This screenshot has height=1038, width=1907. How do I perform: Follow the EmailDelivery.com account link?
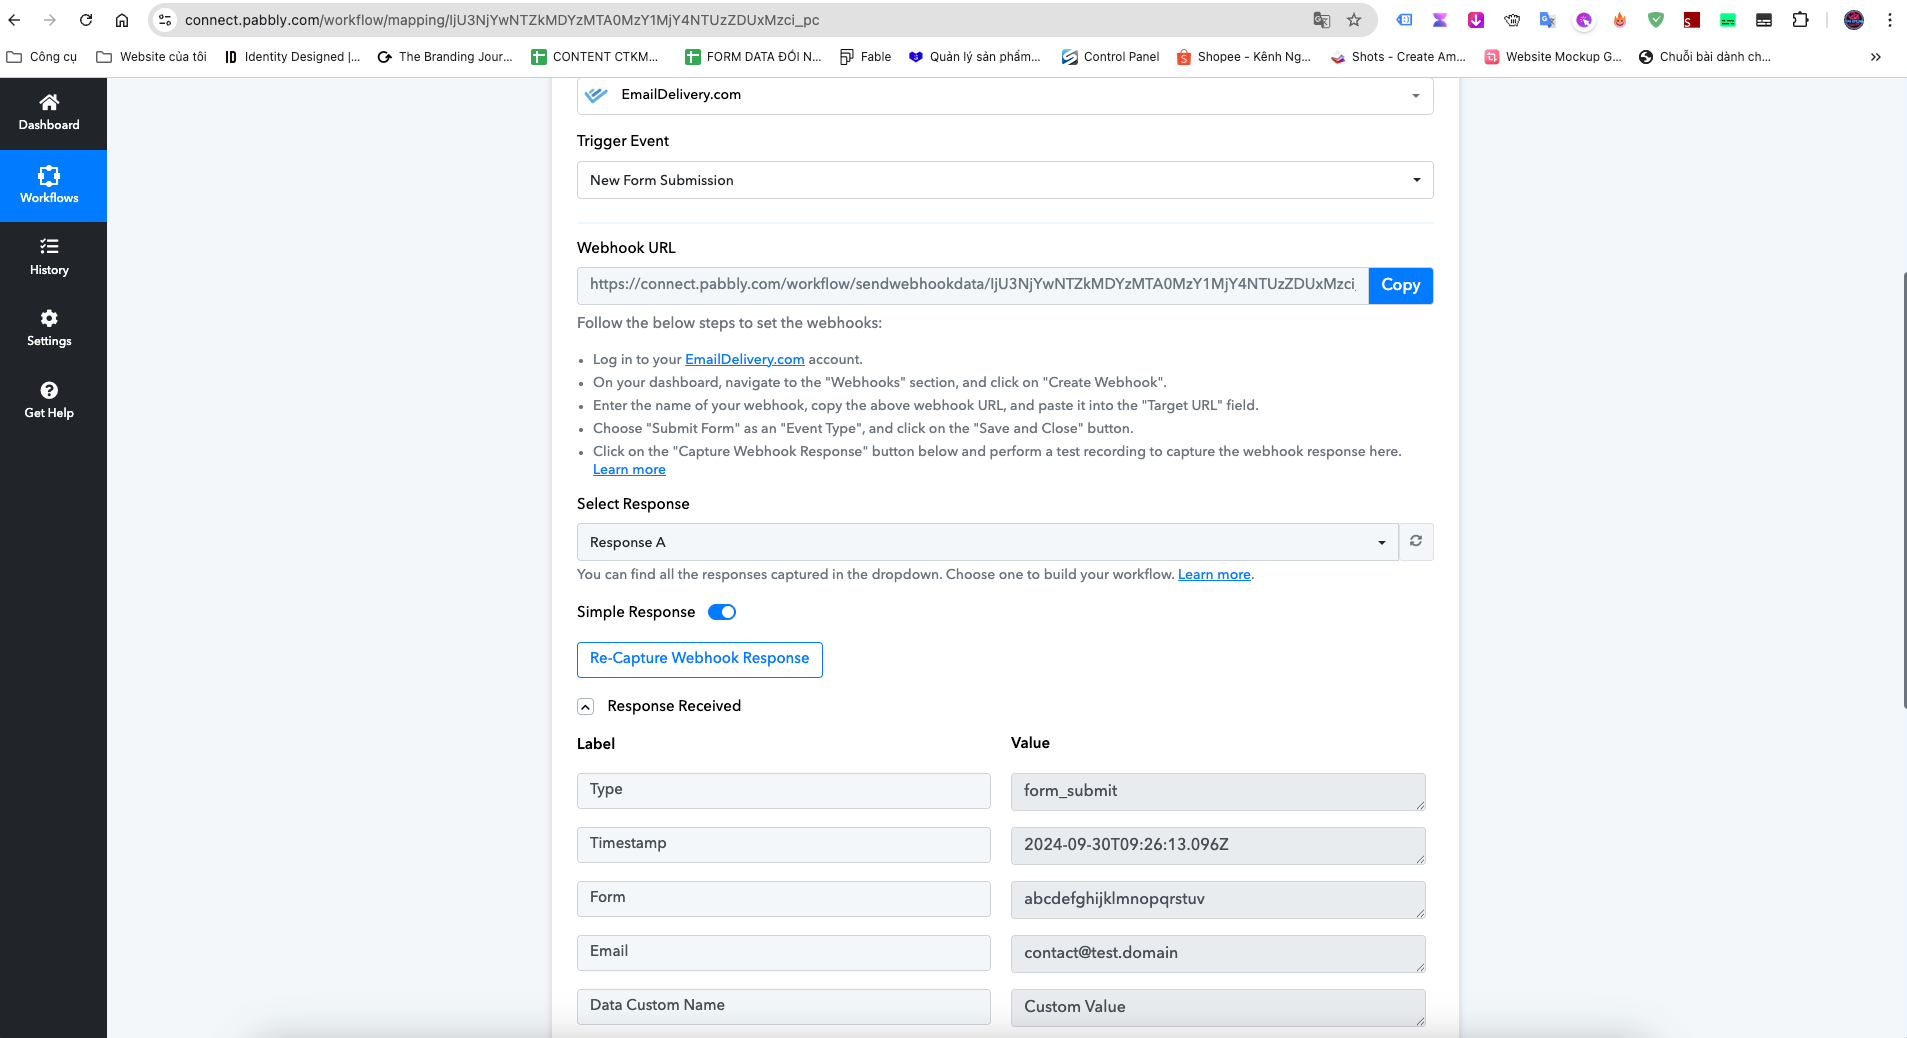coord(744,359)
